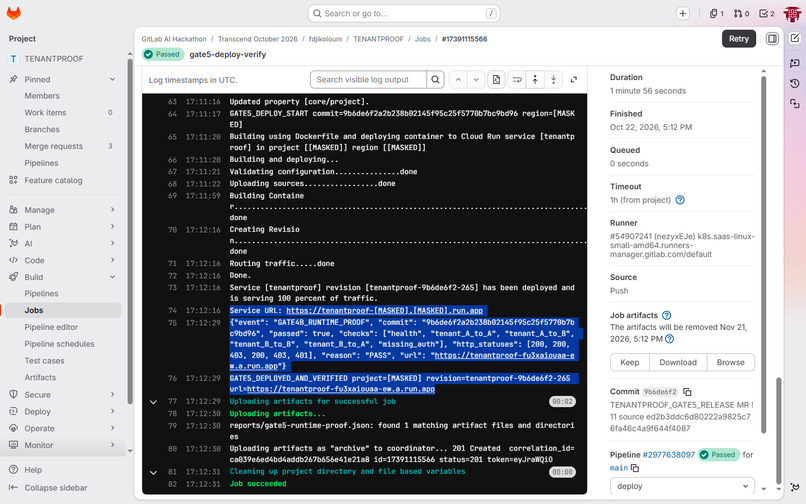Screen dimensions: 806x504
Task: Click the Search or go to field
Action: 404,14
